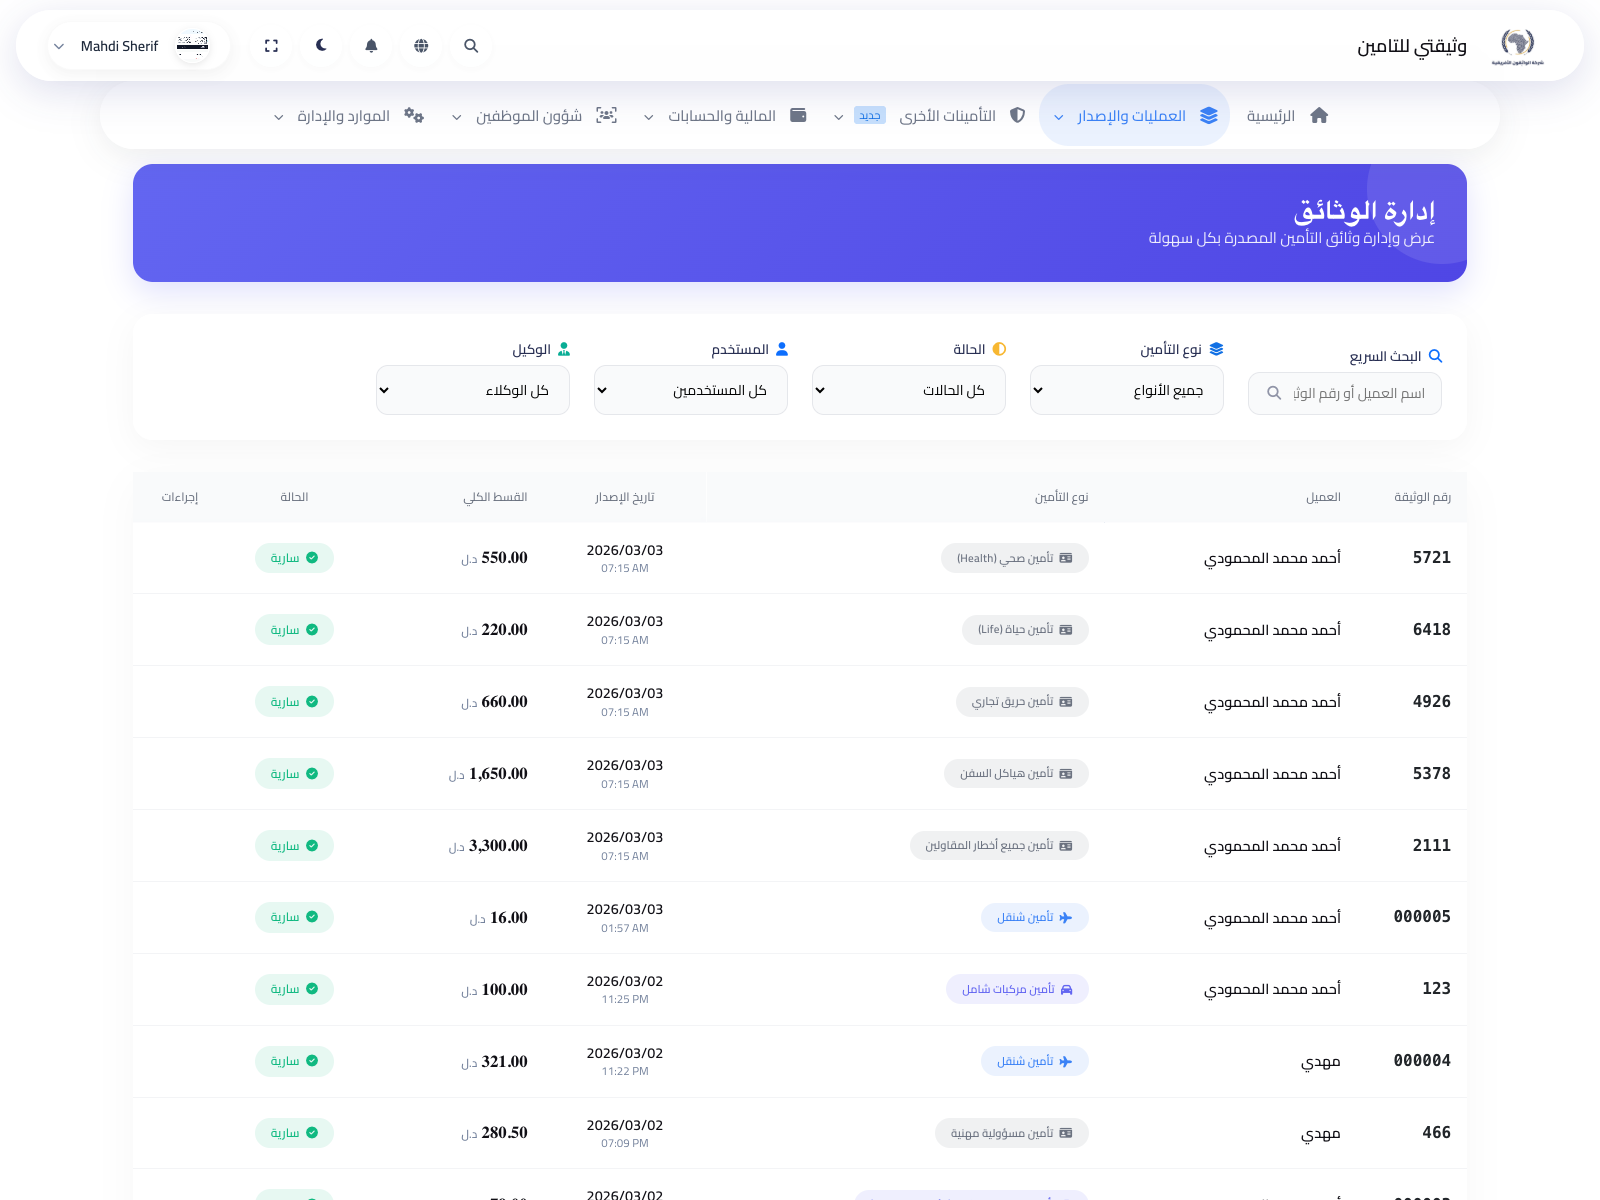Open search with the magnifier icon

pyautogui.click(x=470, y=46)
